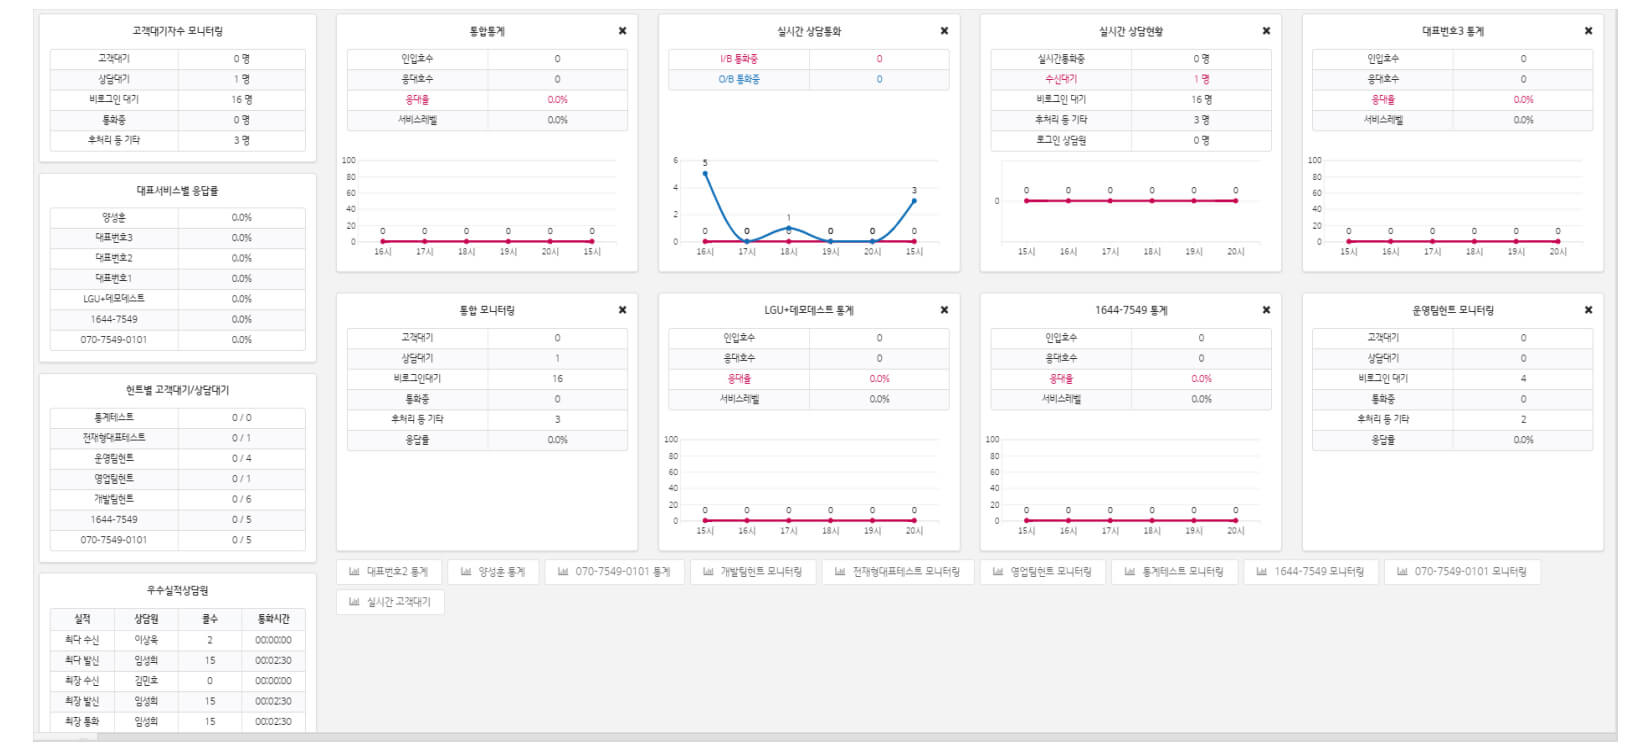Close the LGU+데모테스트 통계 widget
The image size is (1650, 750).
point(944,310)
